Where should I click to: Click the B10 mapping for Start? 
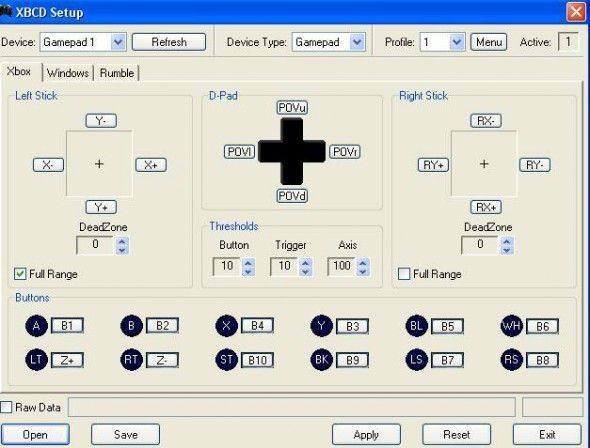(x=257, y=360)
